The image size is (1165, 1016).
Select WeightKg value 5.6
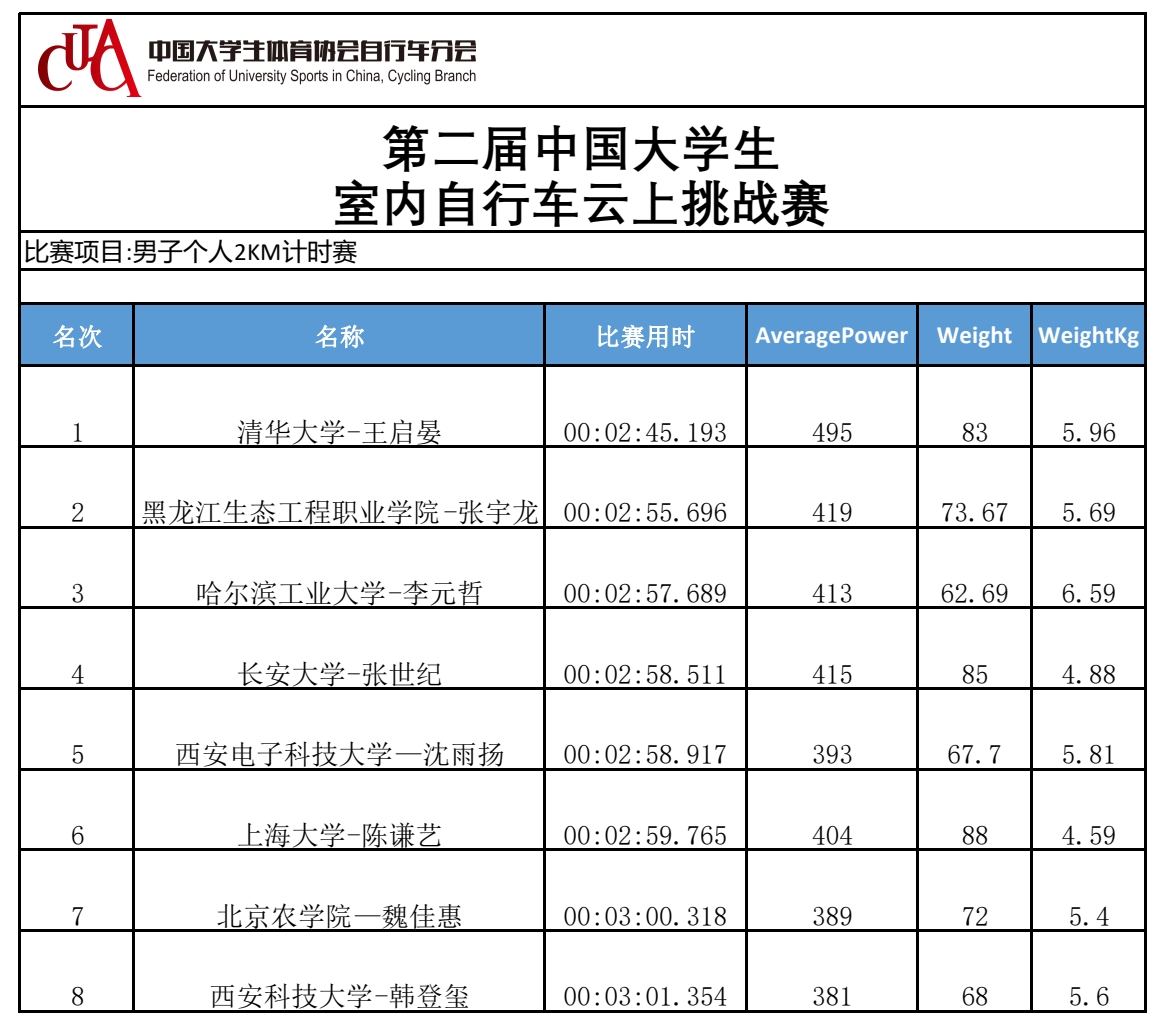(1088, 997)
